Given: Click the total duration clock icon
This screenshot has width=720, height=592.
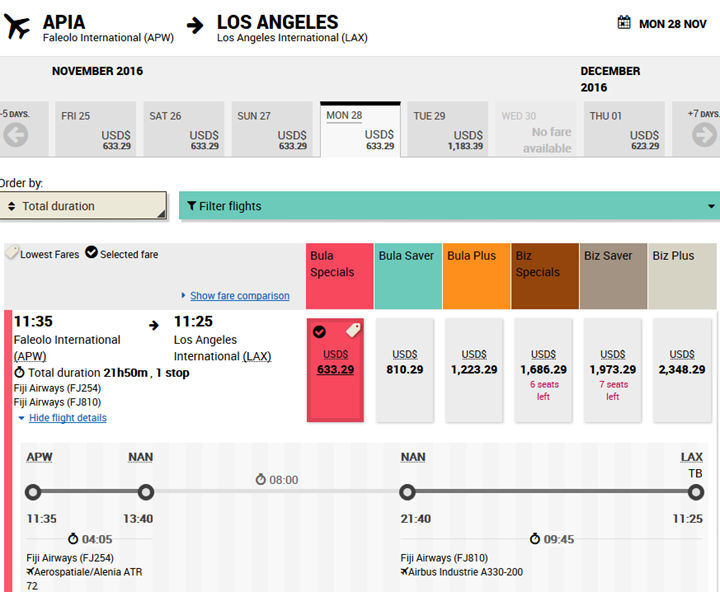Looking at the screenshot, I should point(19,373).
